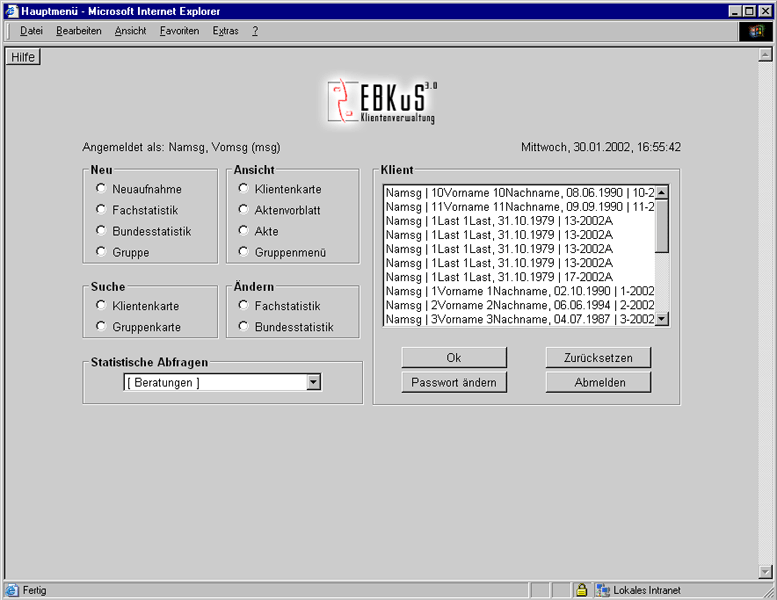Select Klientenkarte under Ansicht

[x=243, y=188]
